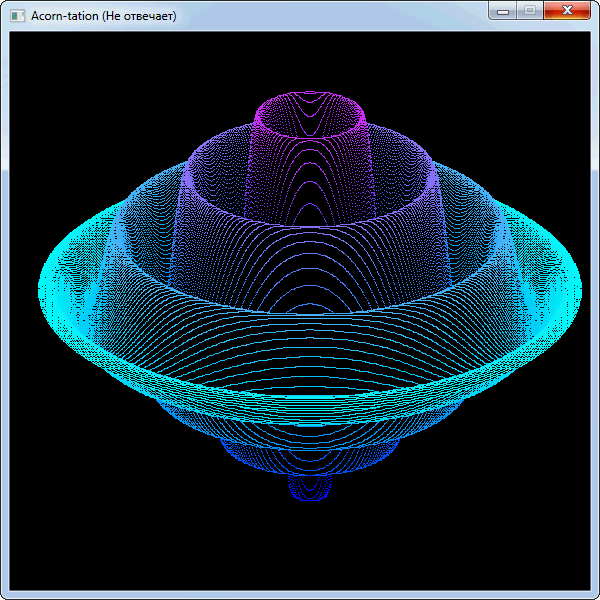Close the Acorn-tation window
600x600 pixels.
567,10
